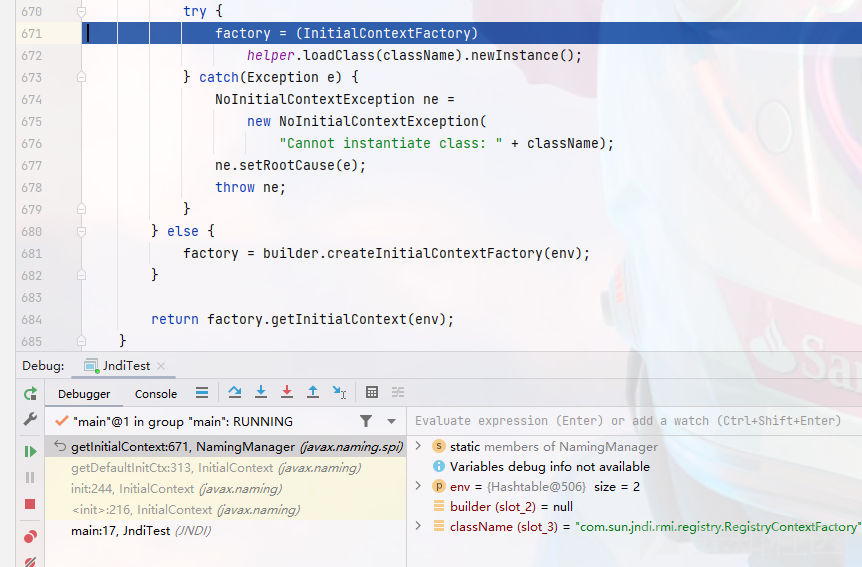The height and width of the screenshot is (567, 862).
Task: Select <init>:216 InitialContext frame
Action: (226, 510)
